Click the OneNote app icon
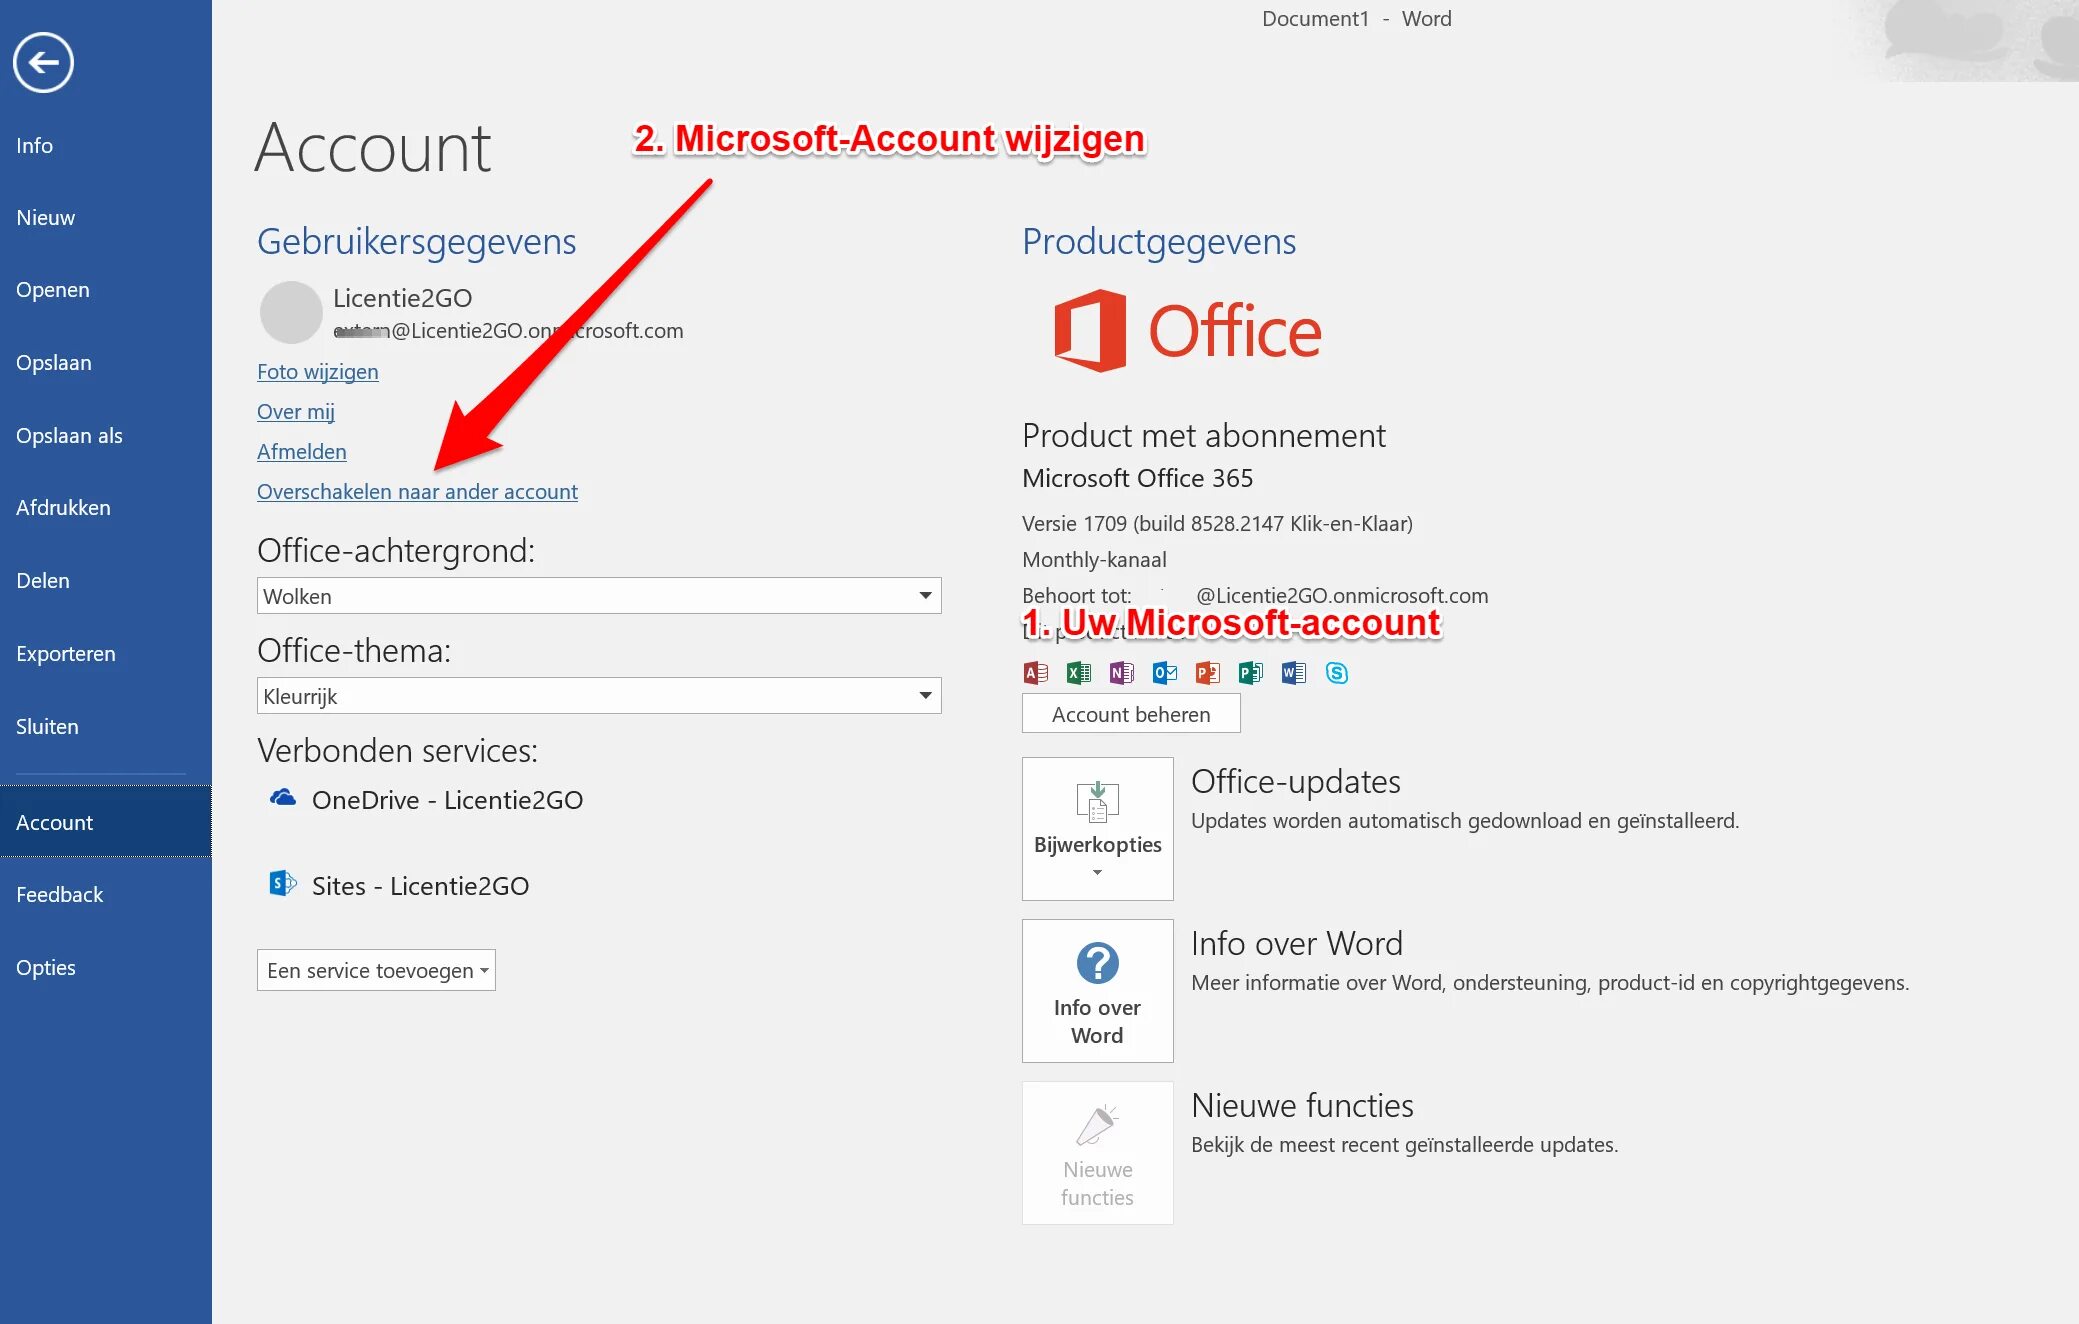The height and width of the screenshot is (1324, 2079). tap(1121, 673)
